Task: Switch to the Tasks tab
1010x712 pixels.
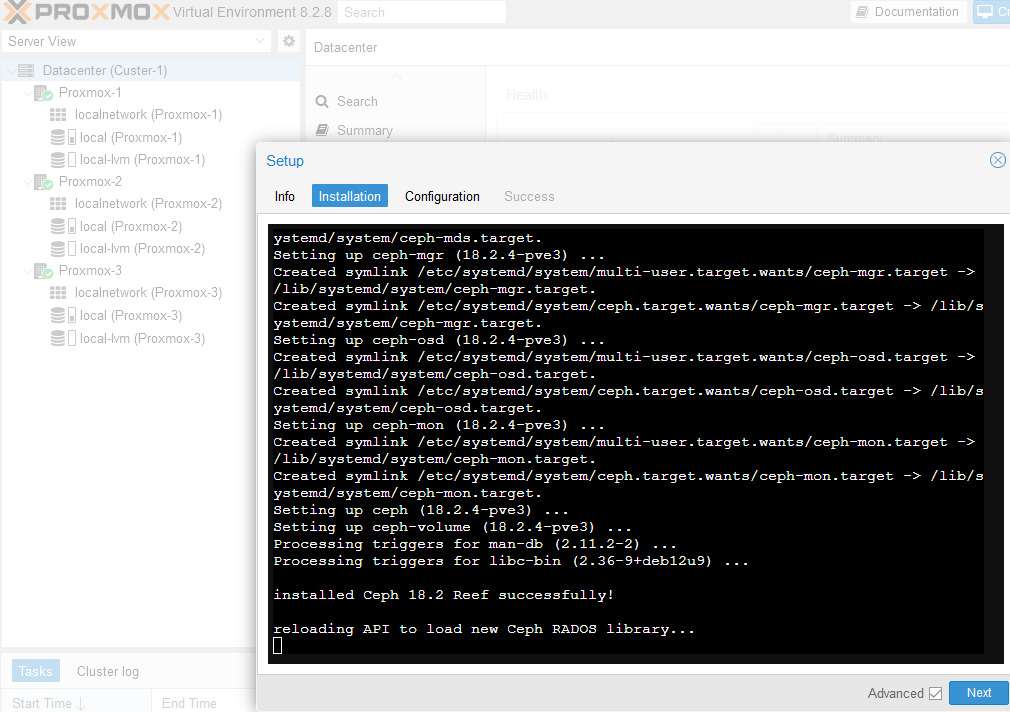Action: [x=35, y=671]
